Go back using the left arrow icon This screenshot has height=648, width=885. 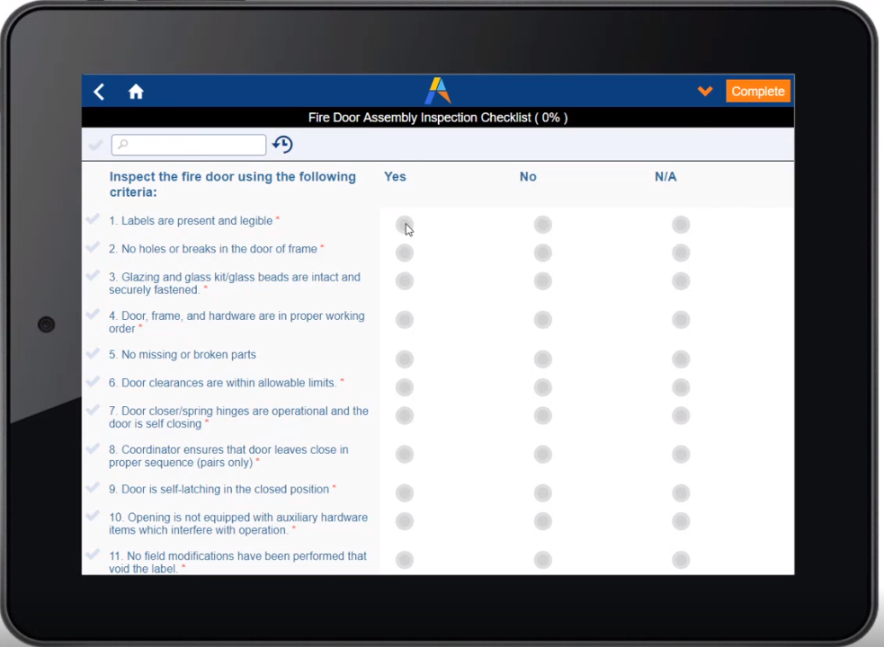tap(99, 91)
